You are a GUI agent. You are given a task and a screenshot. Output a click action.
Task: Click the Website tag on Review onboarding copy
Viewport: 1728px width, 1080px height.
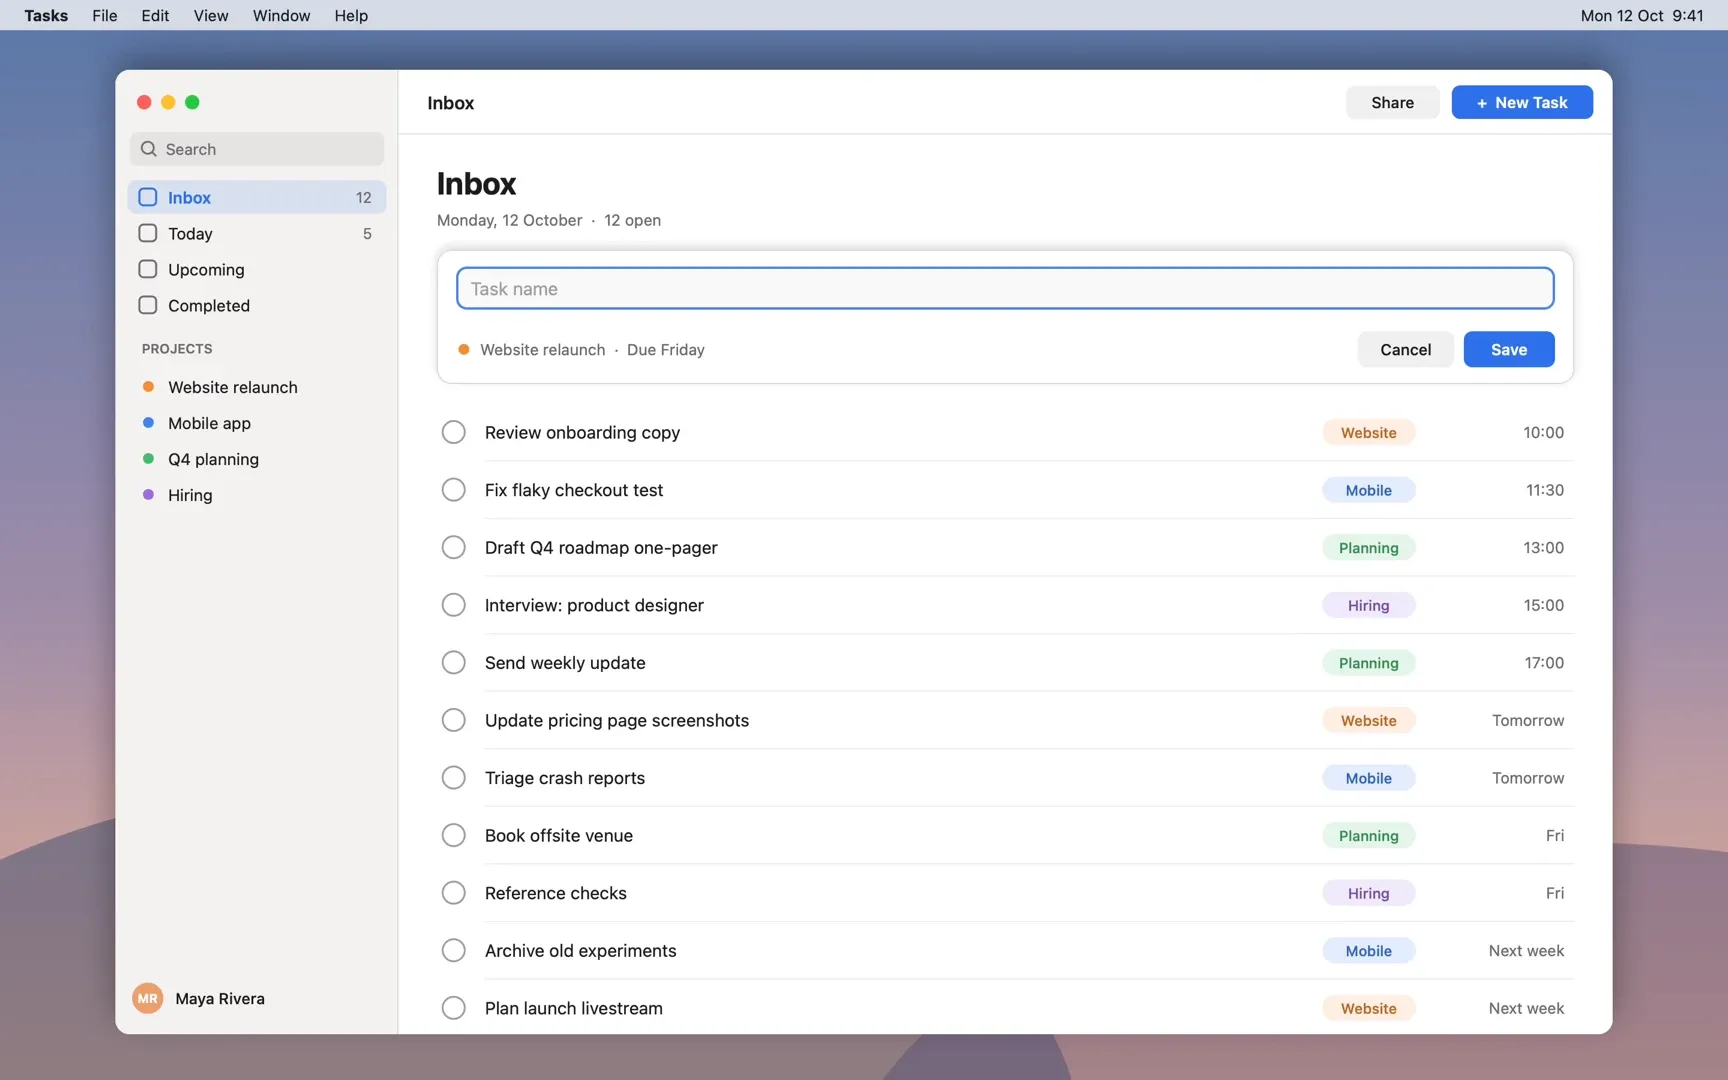click(1368, 432)
